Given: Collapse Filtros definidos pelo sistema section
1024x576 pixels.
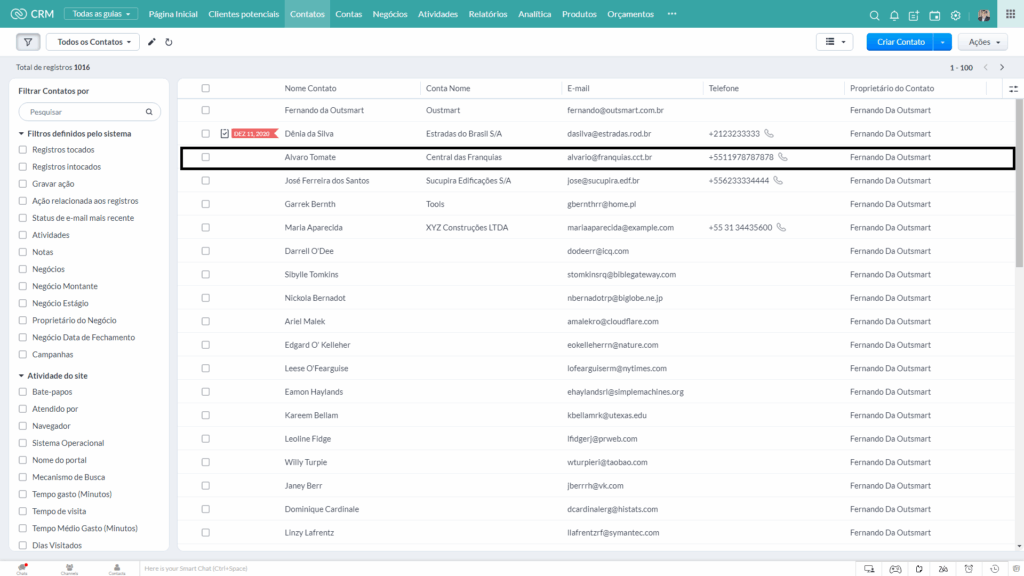Looking at the screenshot, I should pyautogui.click(x=21, y=134).
